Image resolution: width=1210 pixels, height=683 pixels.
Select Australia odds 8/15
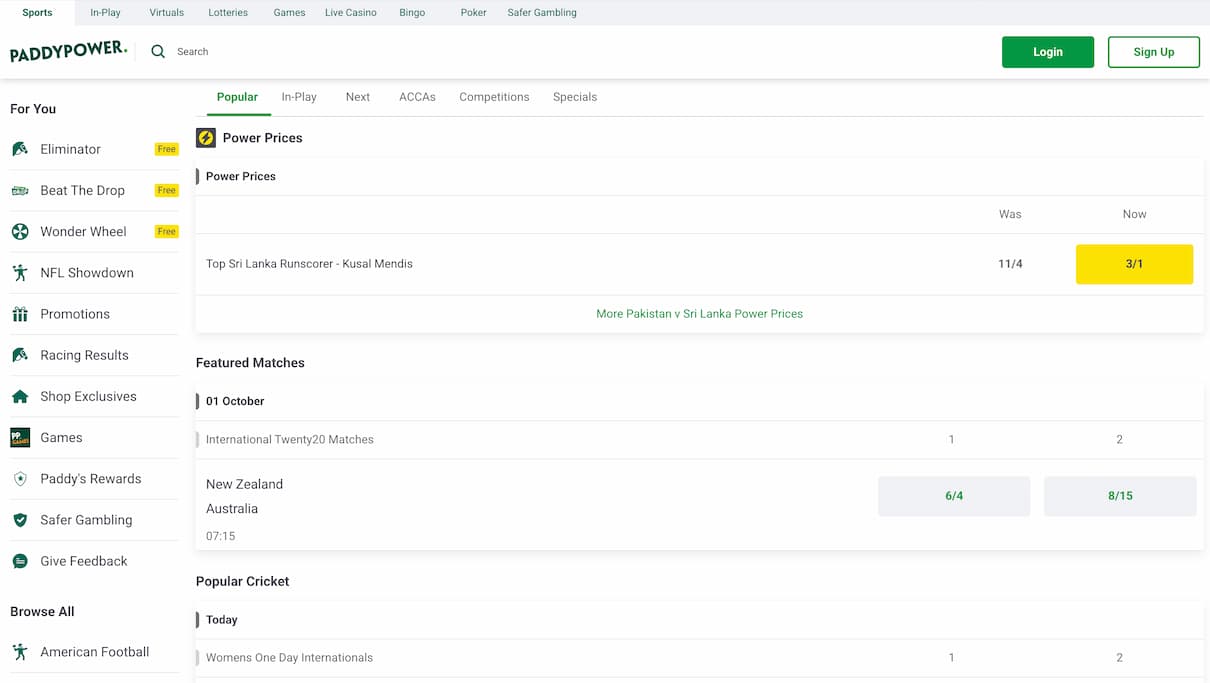(1120, 496)
